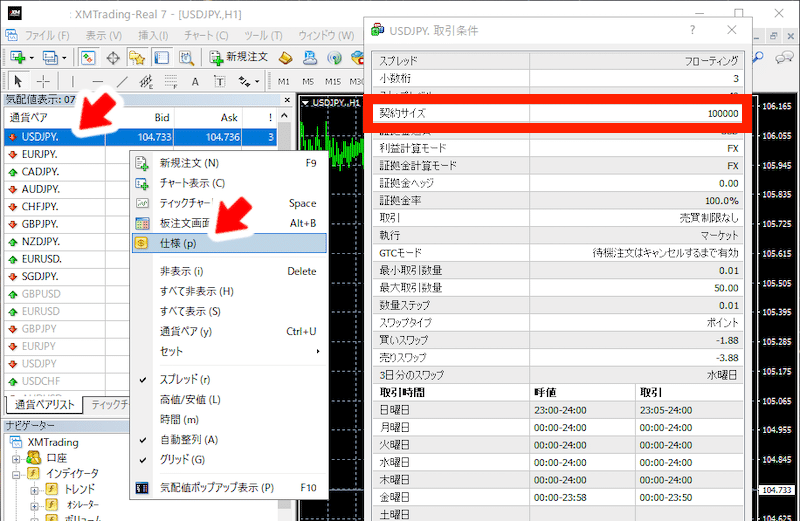Select the crosshair tool
Image resolution: width=800 pixels, height=521 pixels.
43,81
